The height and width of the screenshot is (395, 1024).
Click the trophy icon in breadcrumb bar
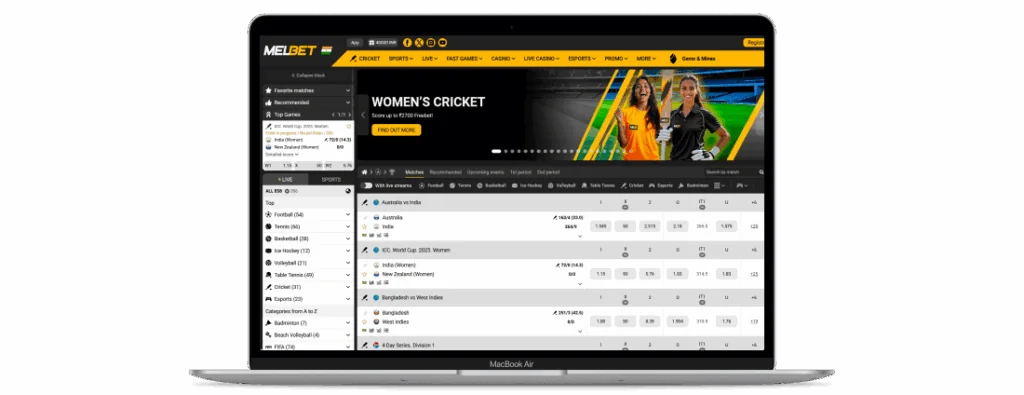(392, 172)
